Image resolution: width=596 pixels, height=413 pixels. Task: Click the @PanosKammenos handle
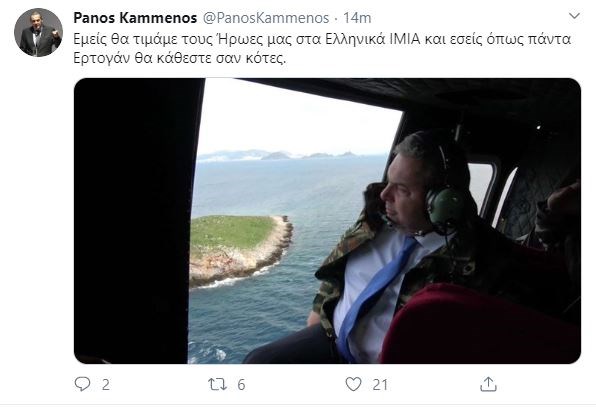pos(266,17)
